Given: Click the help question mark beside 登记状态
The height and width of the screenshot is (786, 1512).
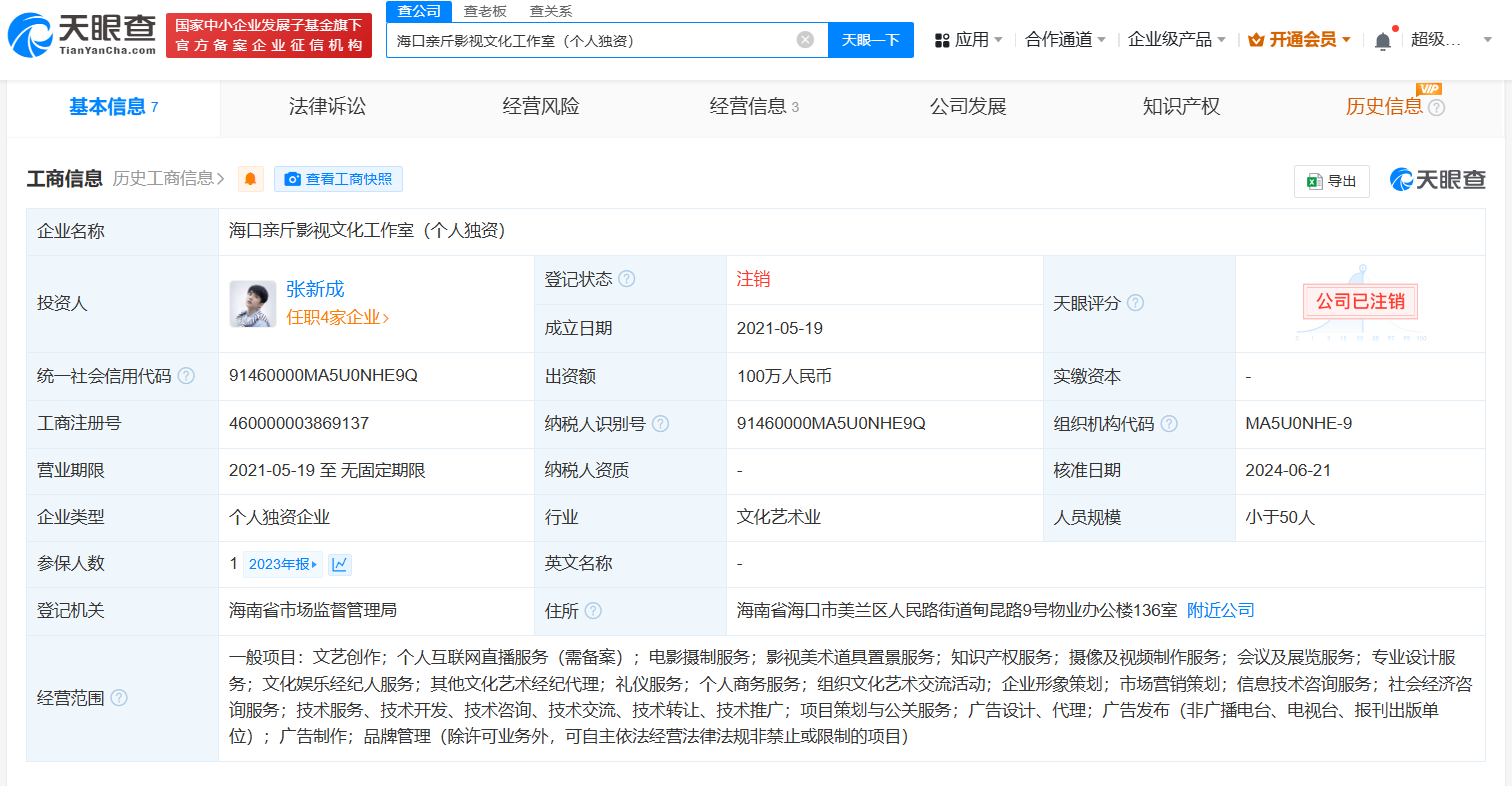Looking at the screenshot, I should pos(628,279).
